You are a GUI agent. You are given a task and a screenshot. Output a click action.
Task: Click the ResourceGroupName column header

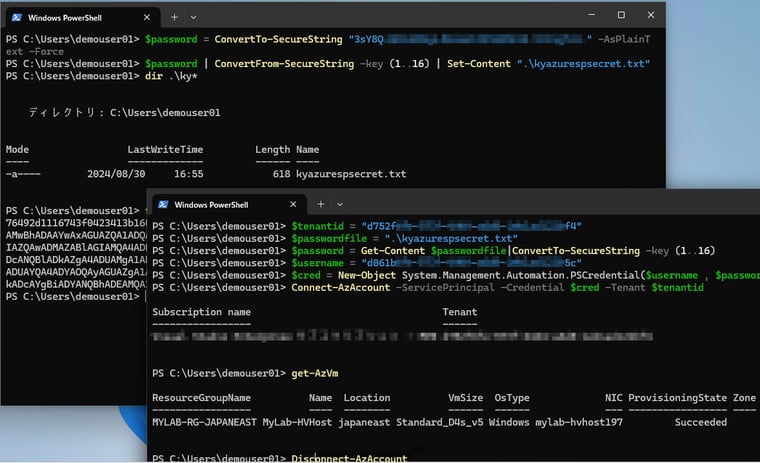pyautogui.click(x=202, y=398)
